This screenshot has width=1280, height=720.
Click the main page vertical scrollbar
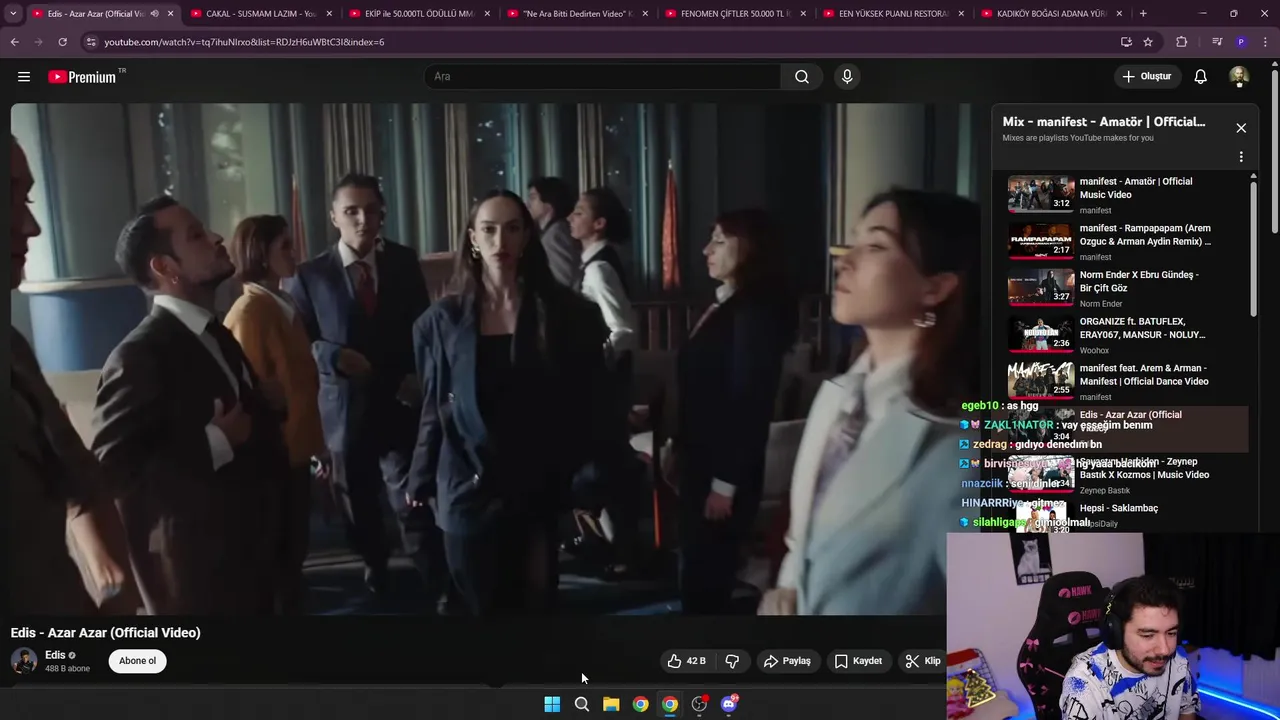1274,150
